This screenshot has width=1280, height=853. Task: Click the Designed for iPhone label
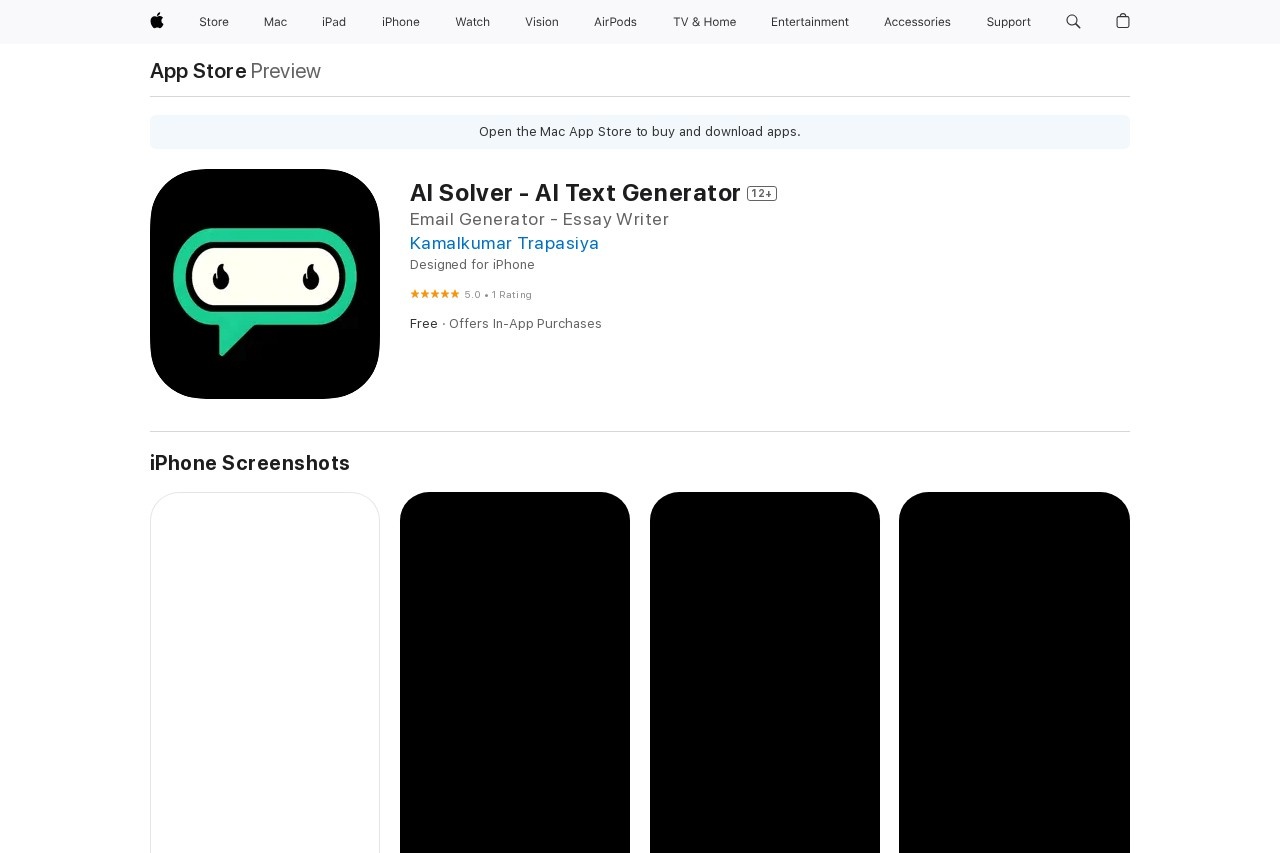click(x=472, y=265)
